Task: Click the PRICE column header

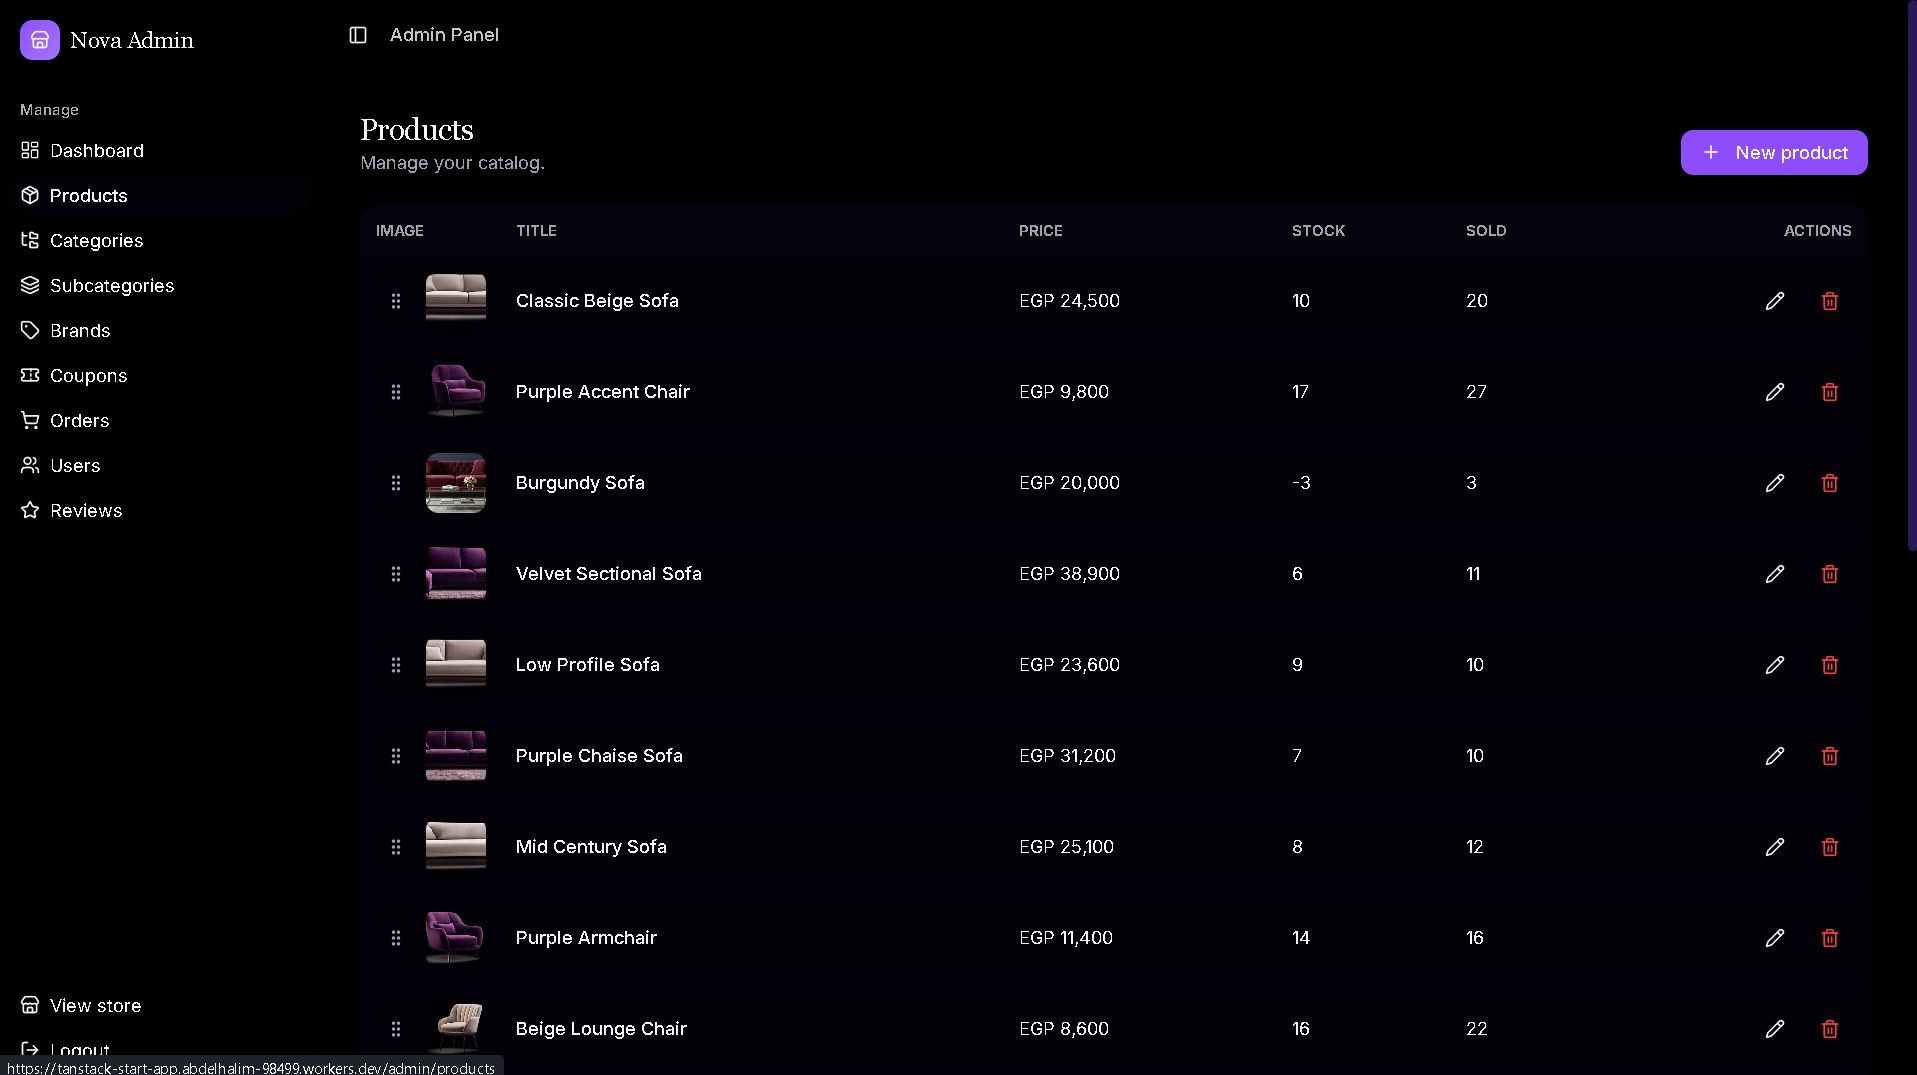Action: pos(1041,231)
